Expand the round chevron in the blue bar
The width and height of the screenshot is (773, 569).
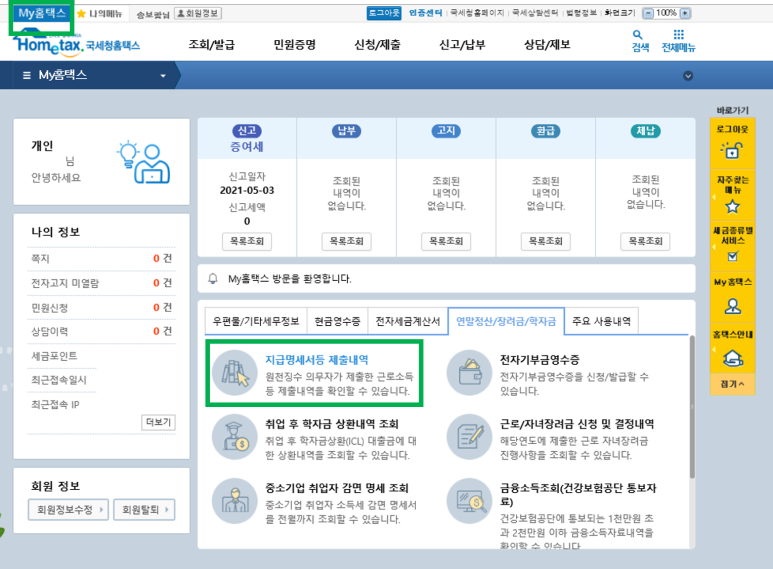click(688, 76)
